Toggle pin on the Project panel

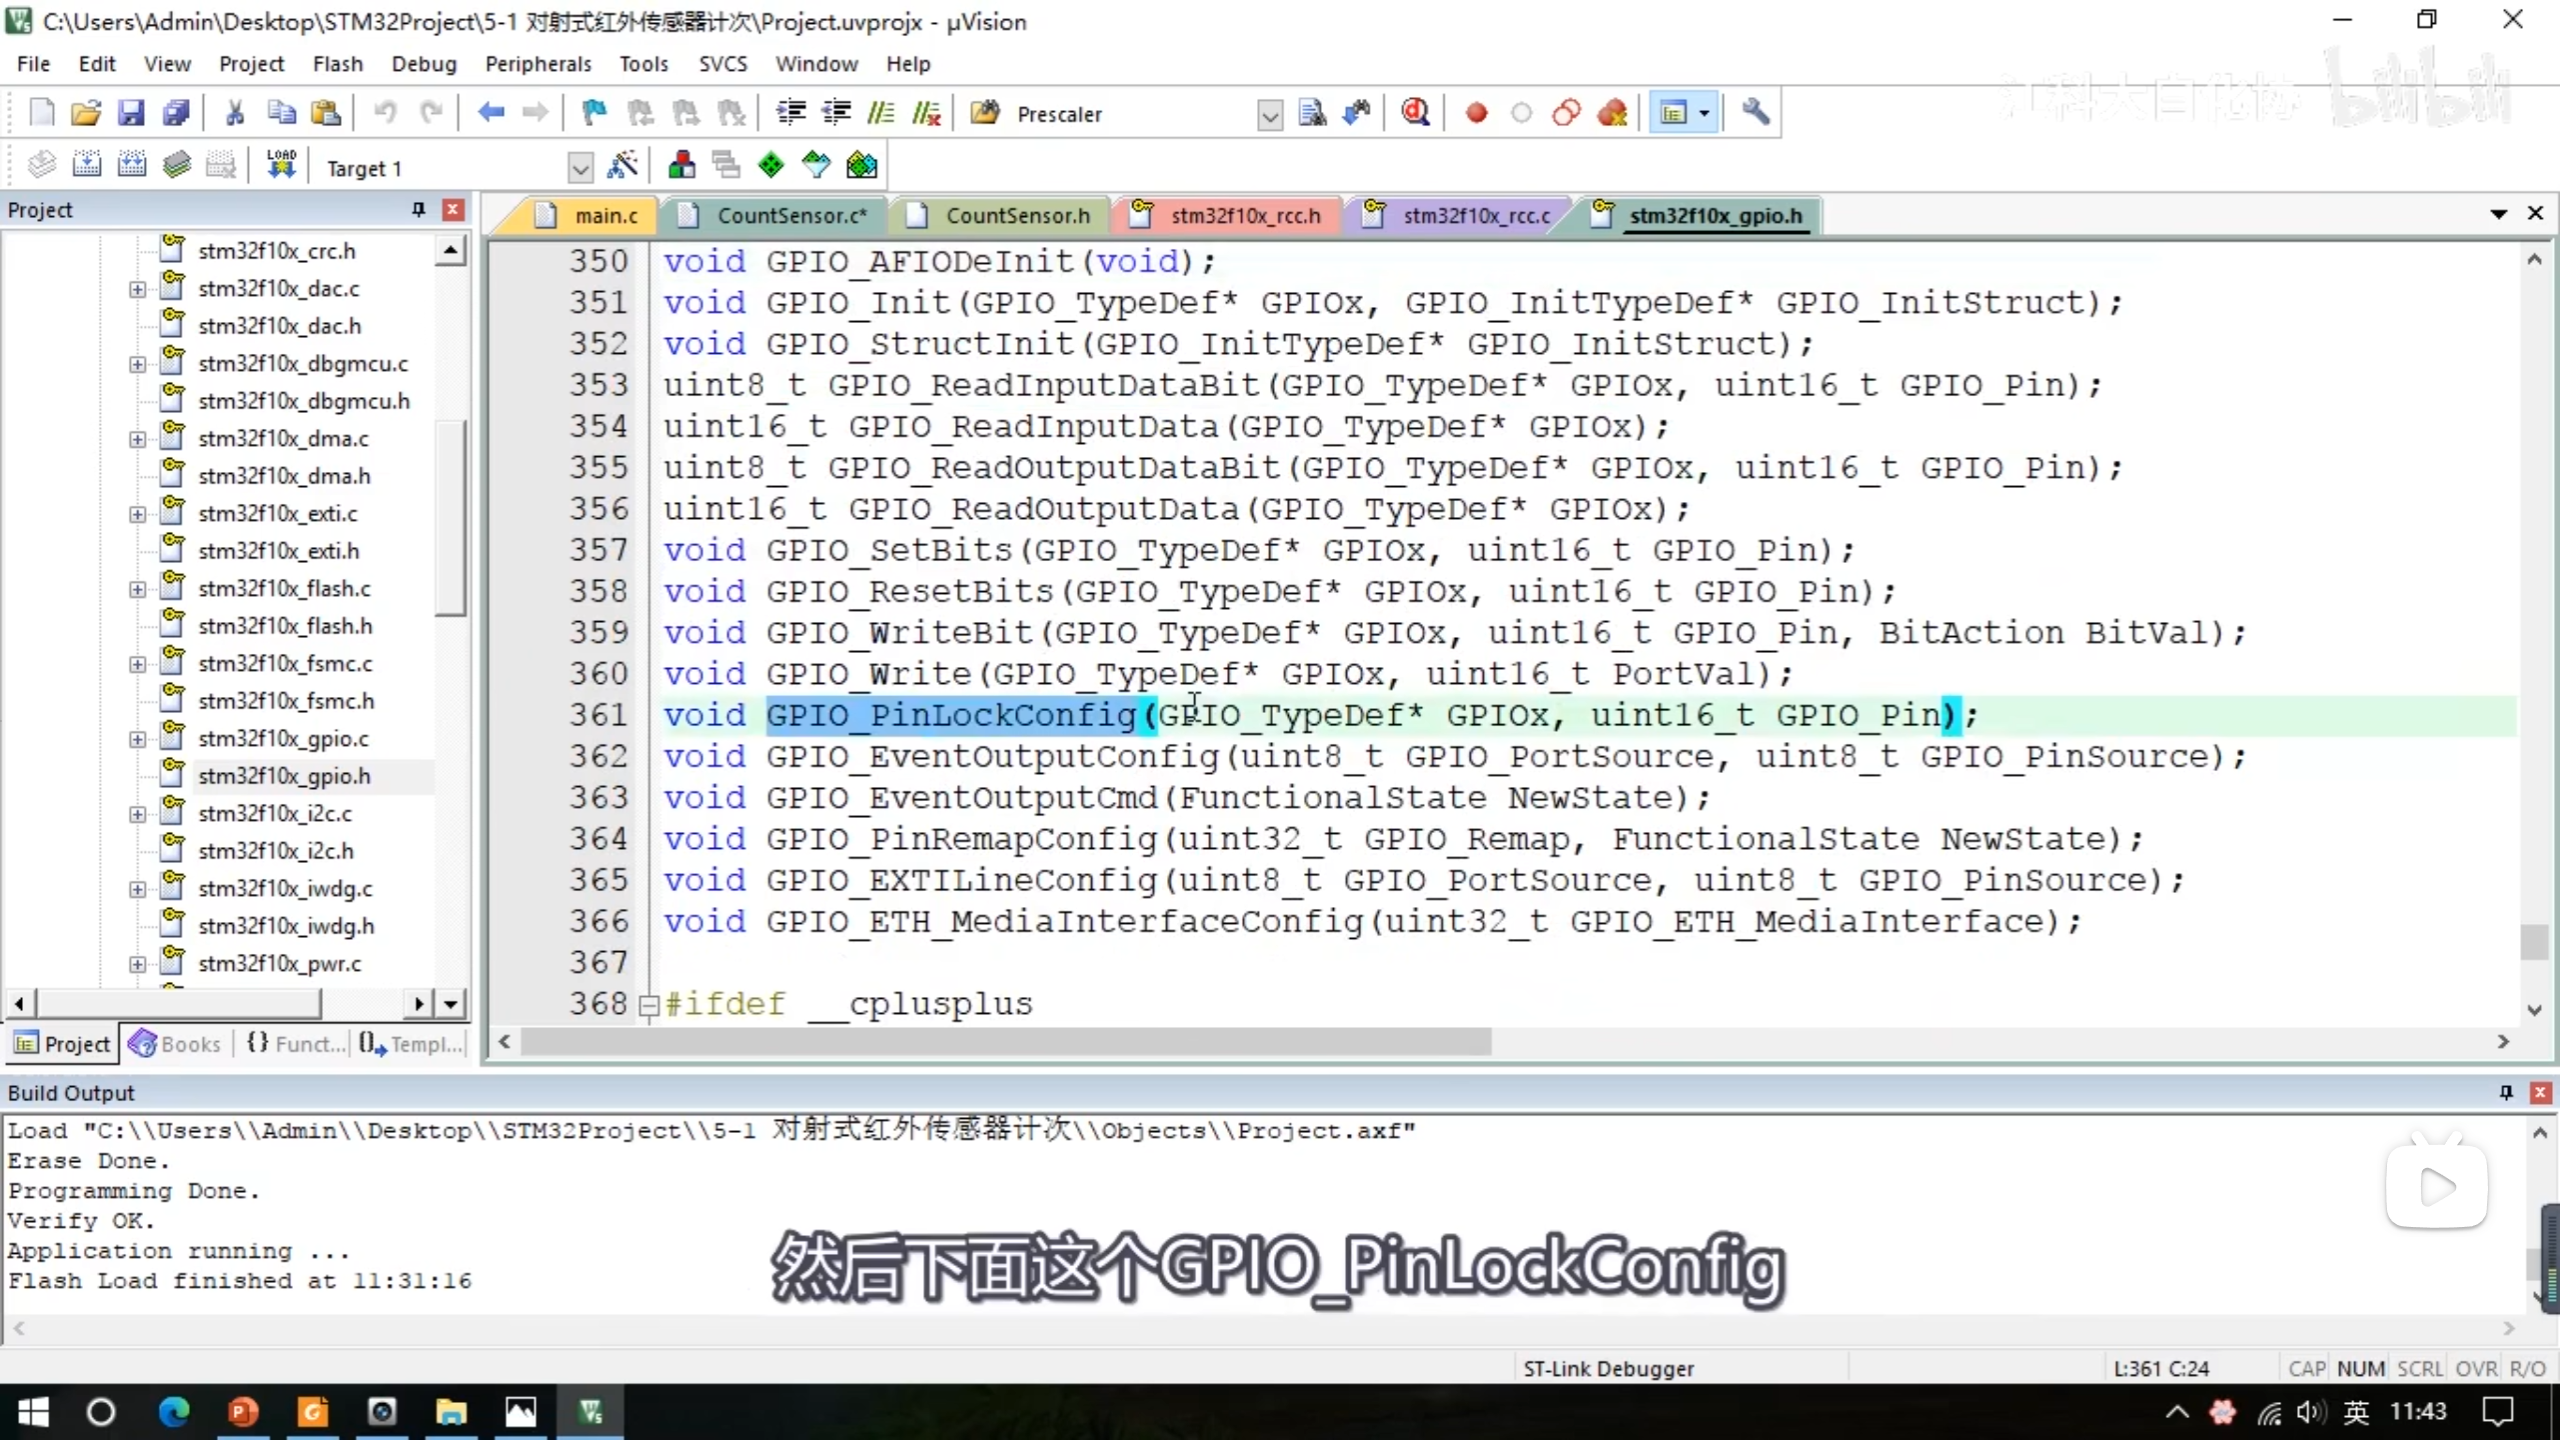pyautogui.click(x=418, y=210)
